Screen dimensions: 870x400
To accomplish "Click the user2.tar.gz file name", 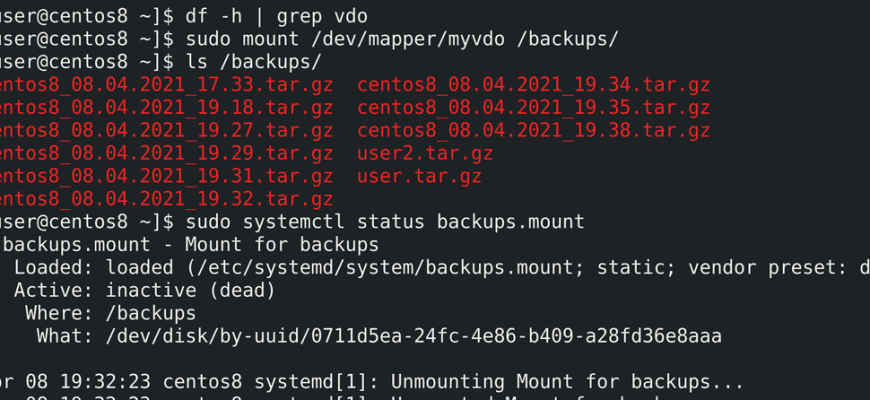I will (x=425, y=153).
